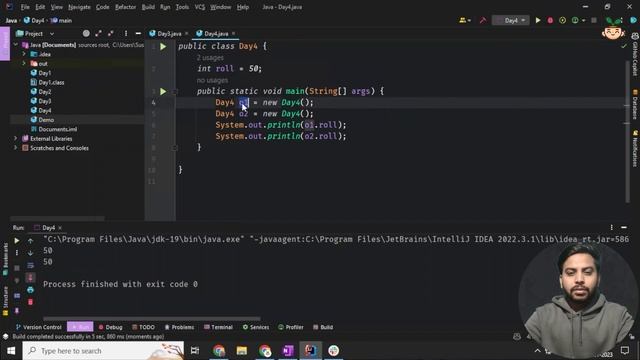Toggle scroll to end in Run console

[x=30, y=278]
